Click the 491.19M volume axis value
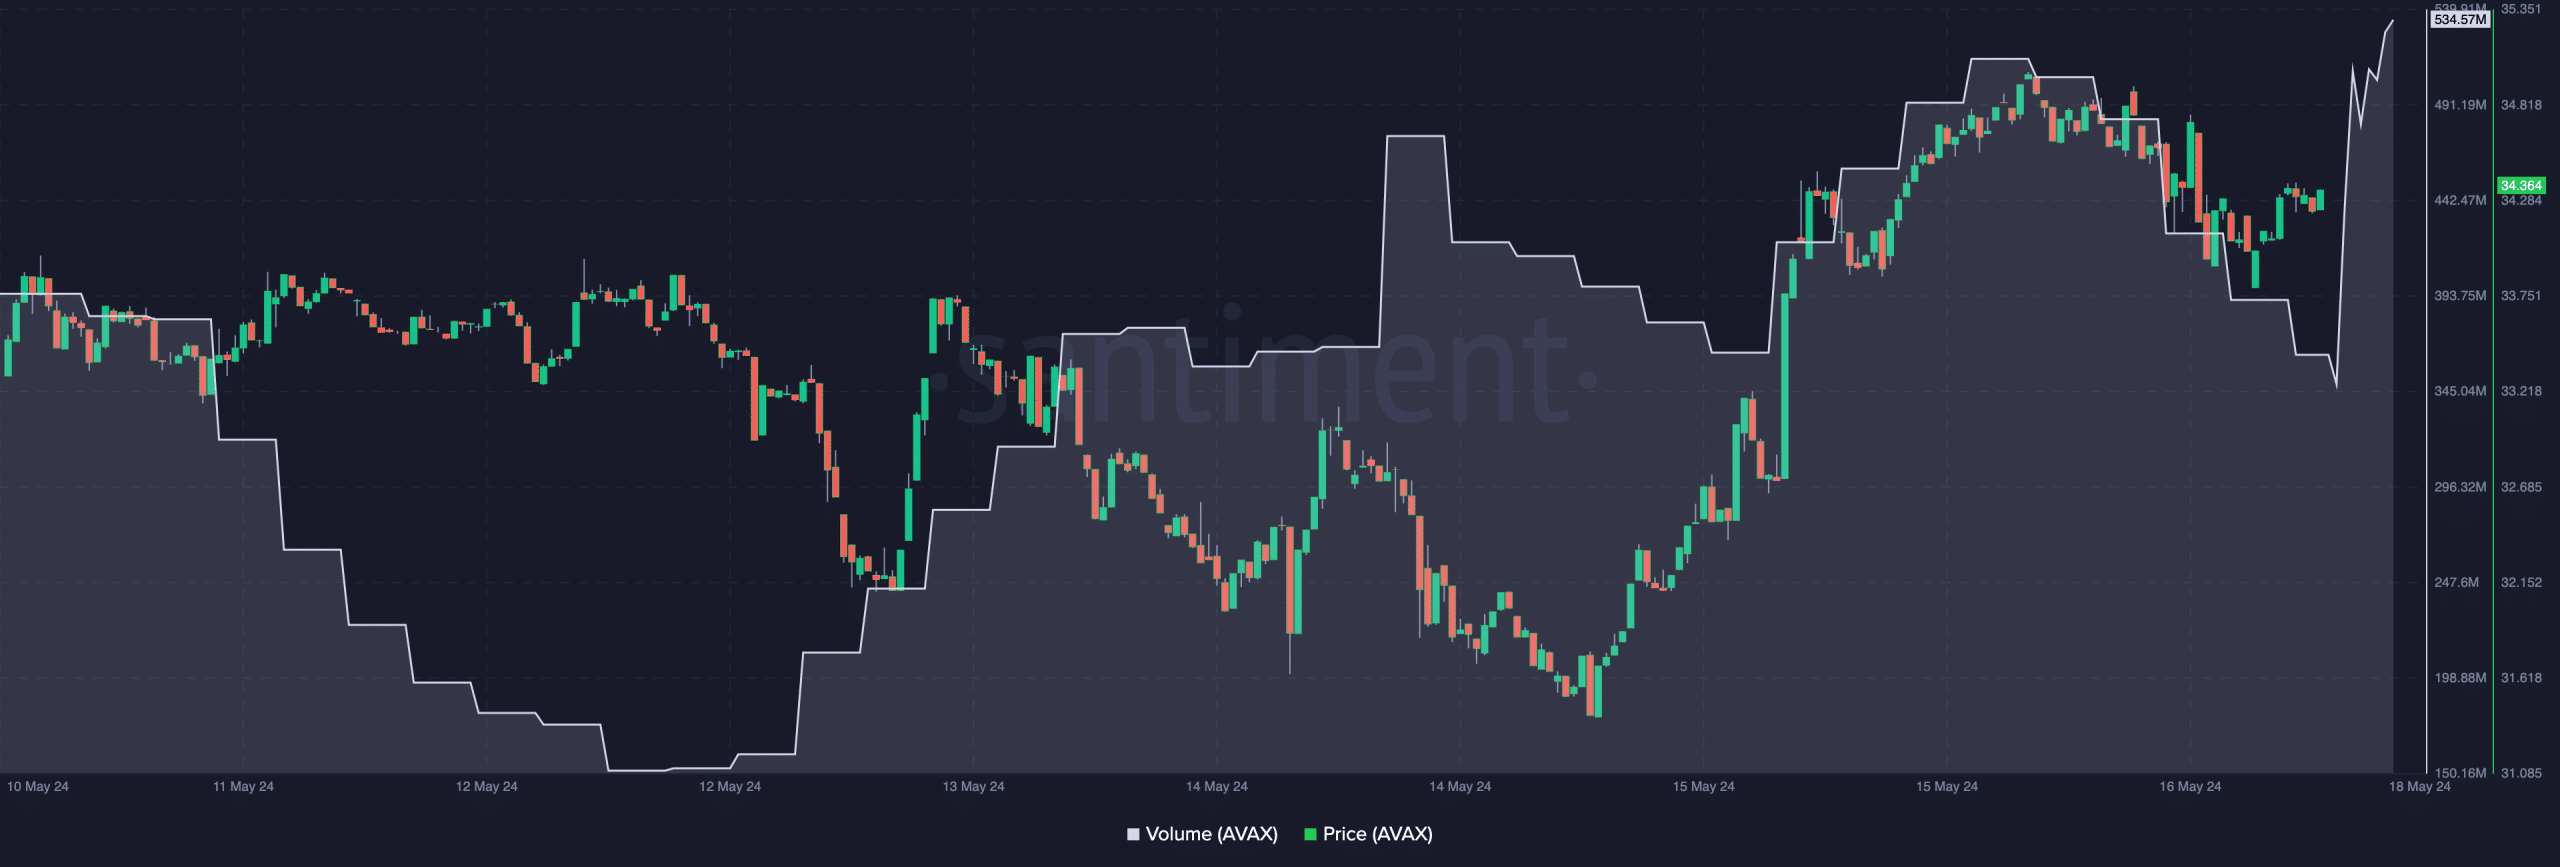The image size is (2560, 867). (x=2460, y=105)
